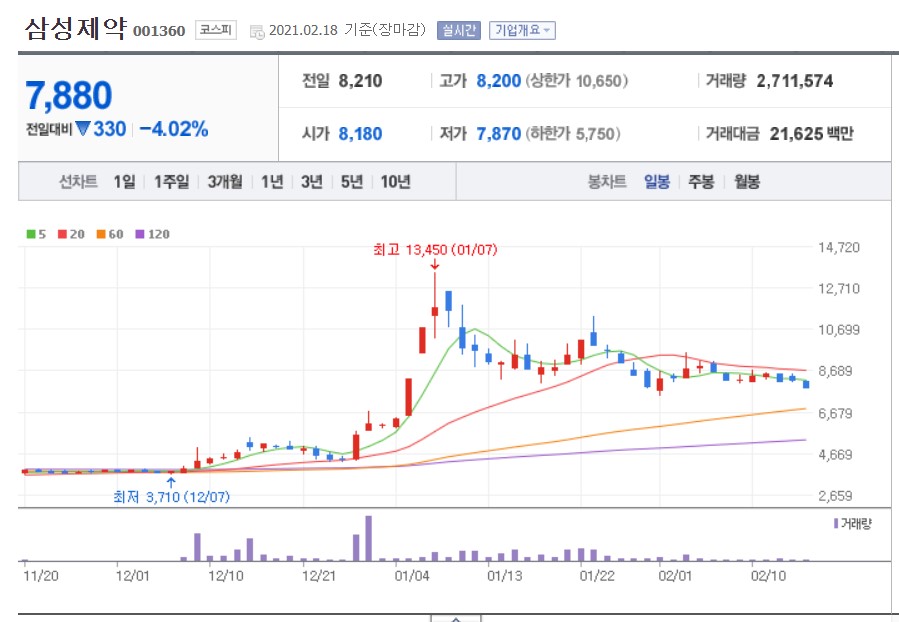
Task: Click the purple 거래량 volume legend marker
Action: coord(836,523)
